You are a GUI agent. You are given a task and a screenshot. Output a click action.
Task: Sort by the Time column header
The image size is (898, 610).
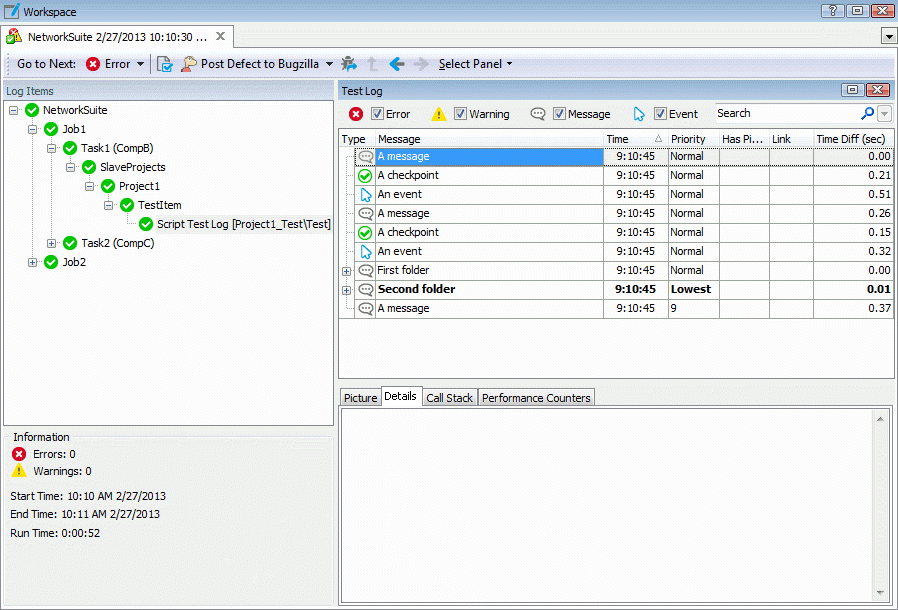click(x=636, y=139)
